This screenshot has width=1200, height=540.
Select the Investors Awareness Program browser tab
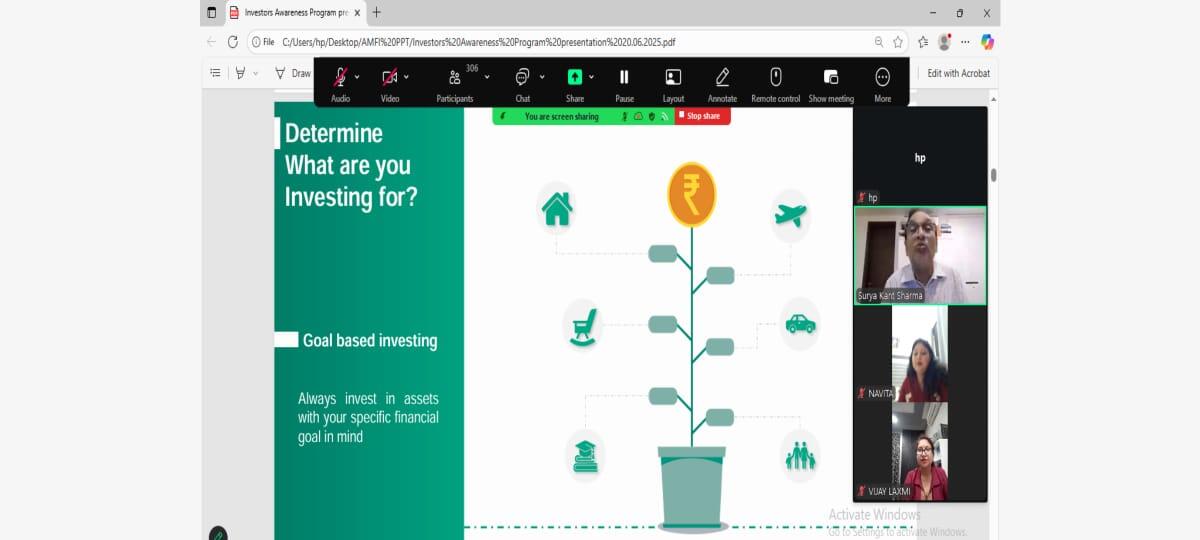click(x=295, y=13)
